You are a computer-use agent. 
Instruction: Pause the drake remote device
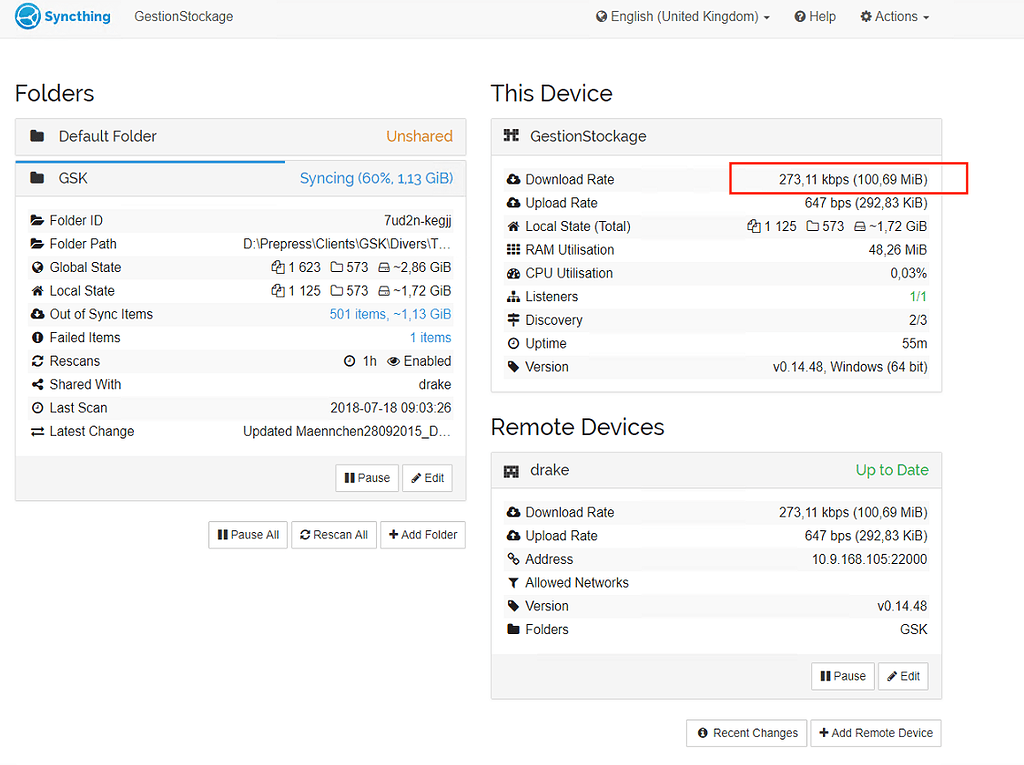(843, 676)
